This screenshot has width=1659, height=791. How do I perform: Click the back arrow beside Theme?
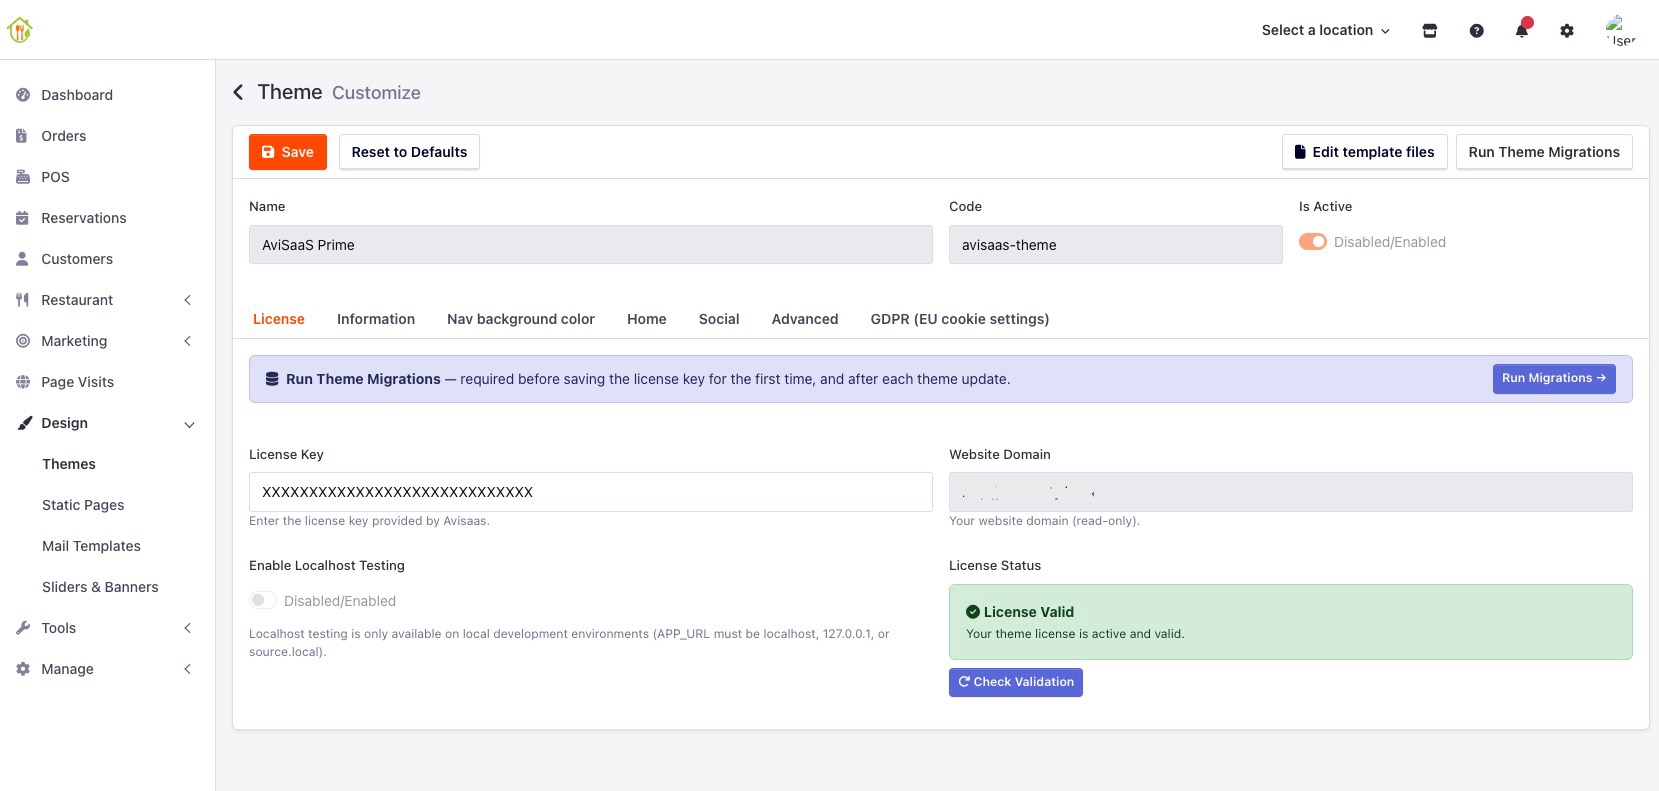pos(238,92)
